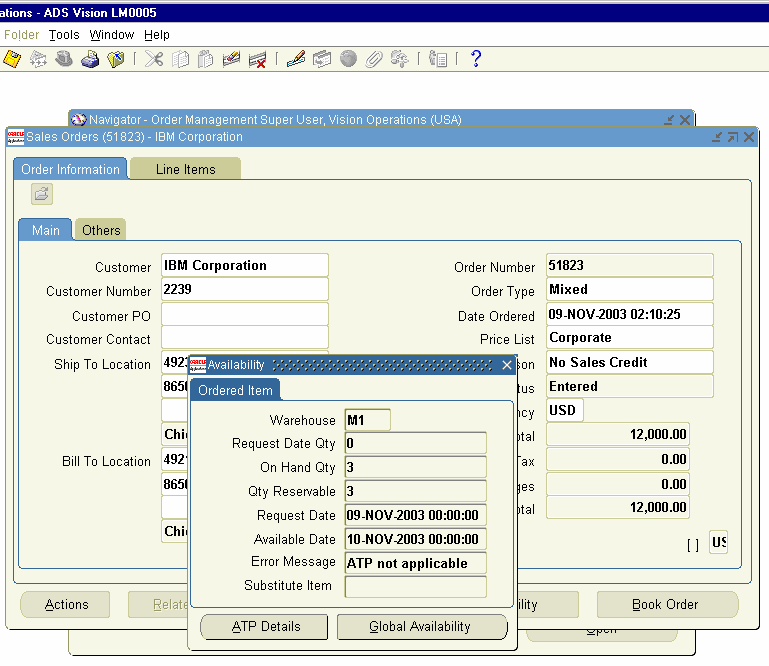Click the Translations globe icon
This screenshot has width=769, height=666.
(x=348, y=59)
